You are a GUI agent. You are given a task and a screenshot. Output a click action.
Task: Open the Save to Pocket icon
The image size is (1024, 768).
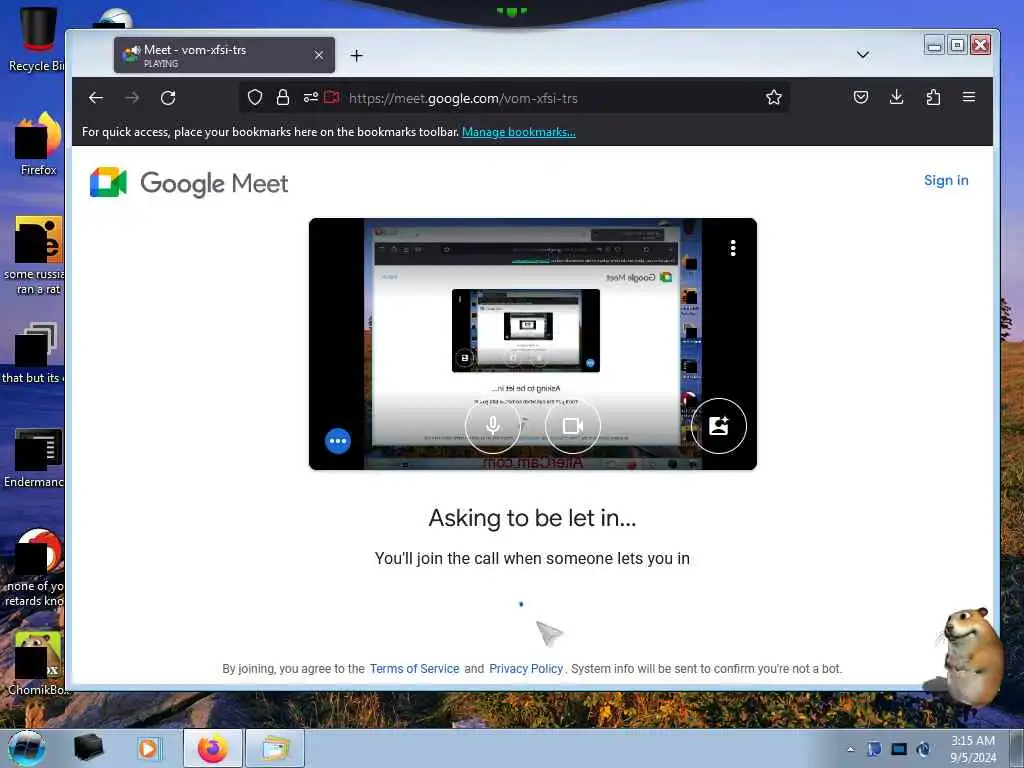click(861, 97)
